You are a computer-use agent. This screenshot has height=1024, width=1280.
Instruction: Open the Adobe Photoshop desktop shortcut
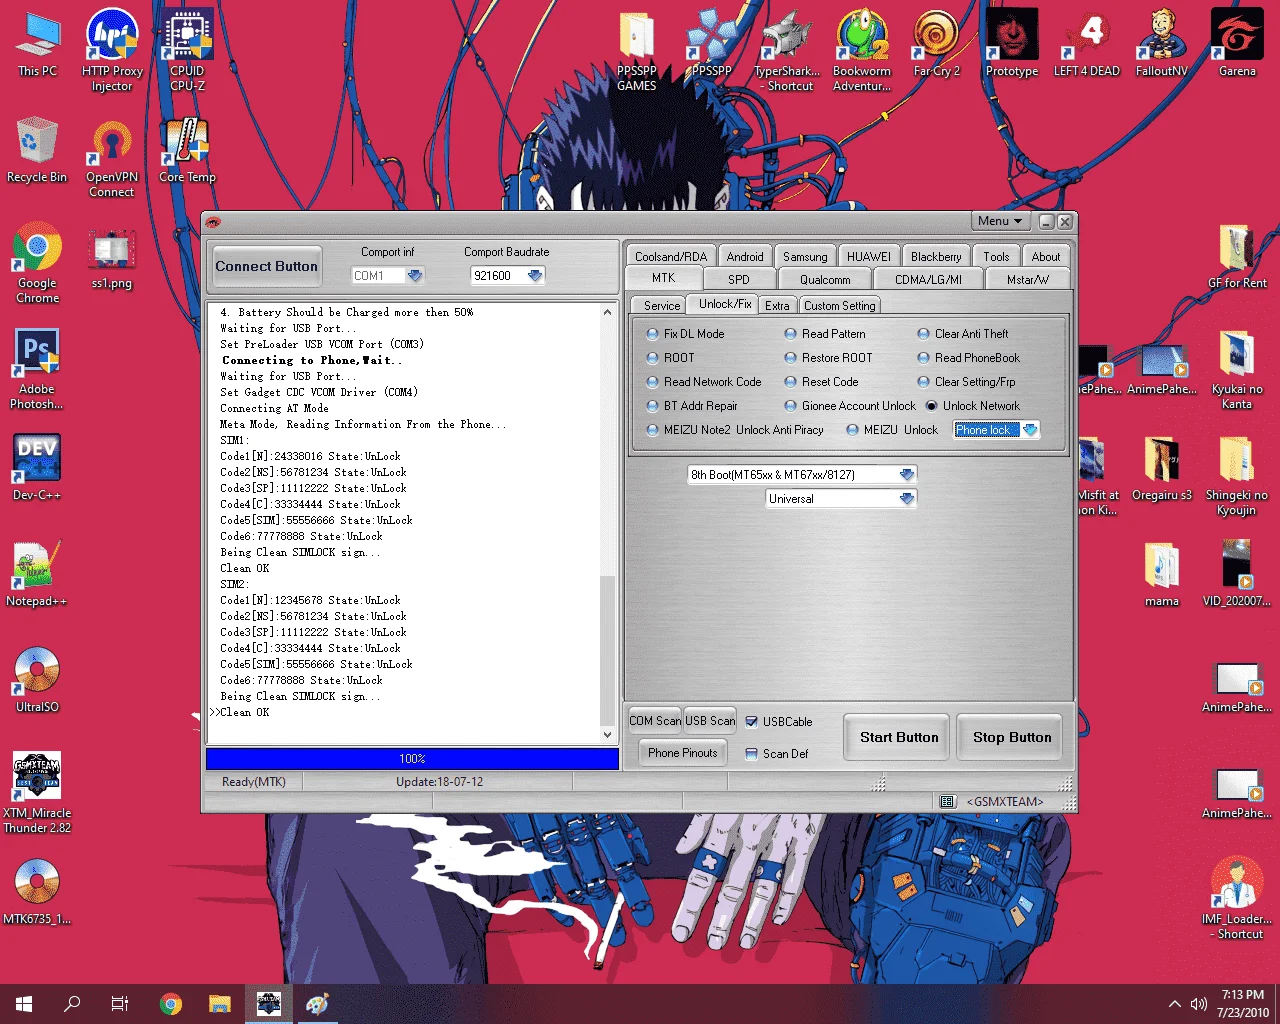tap(37, 369)
